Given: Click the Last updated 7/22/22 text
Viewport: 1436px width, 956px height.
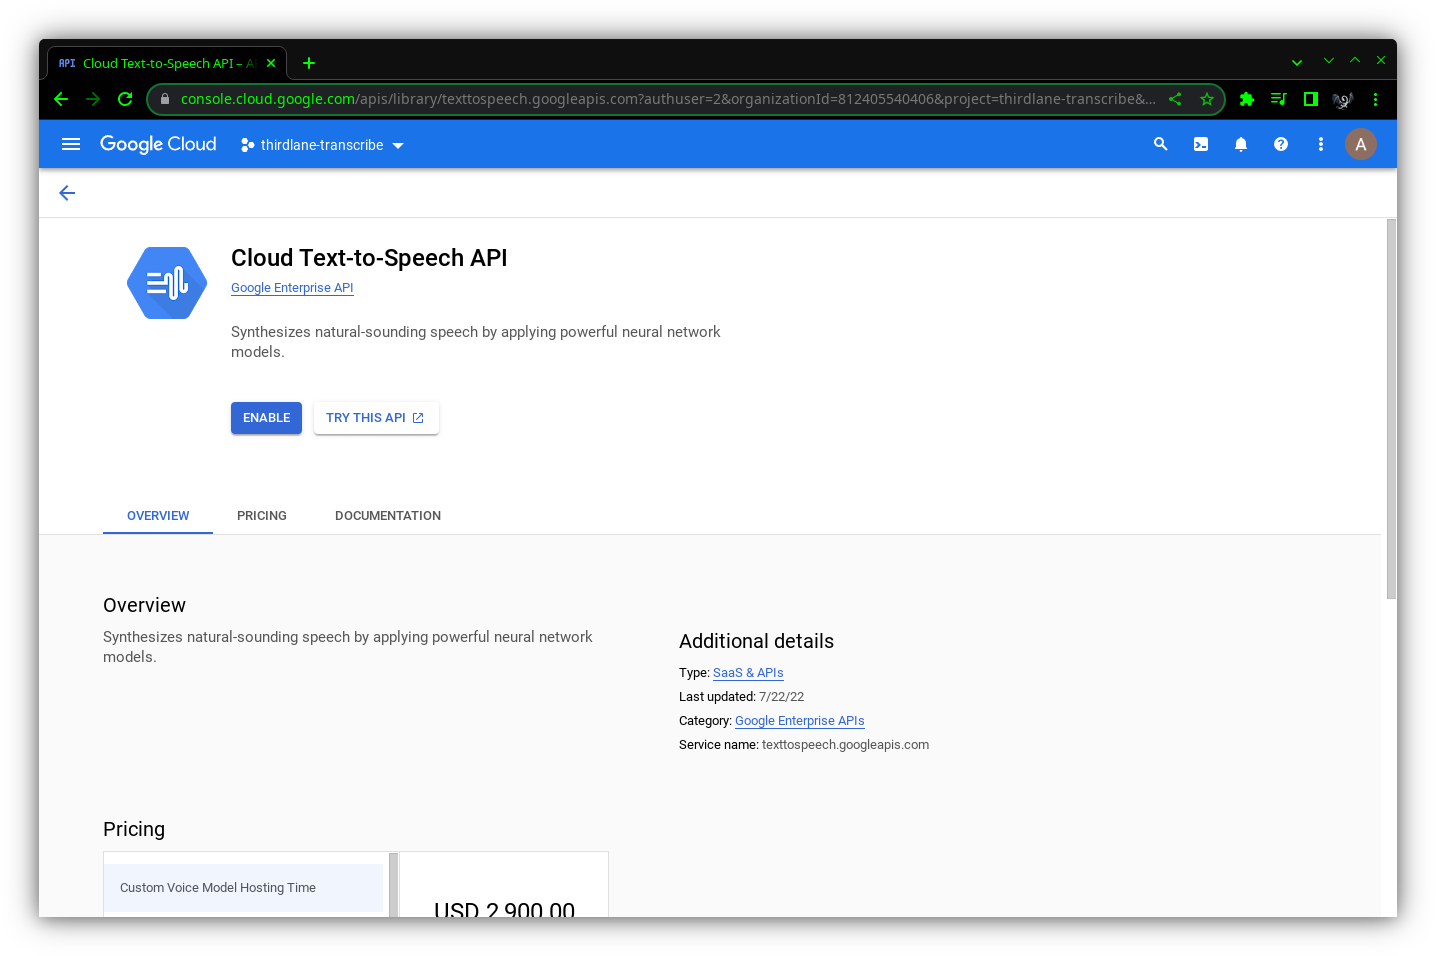Looking at the screenshot, I should (x=741, y=697).
